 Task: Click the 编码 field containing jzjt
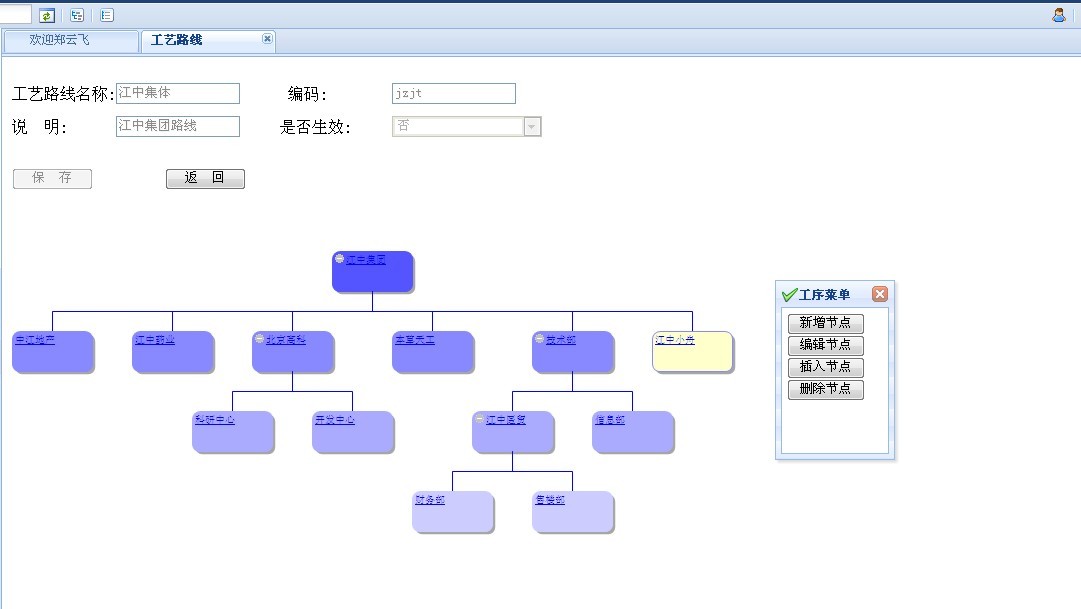coord(454,93)
